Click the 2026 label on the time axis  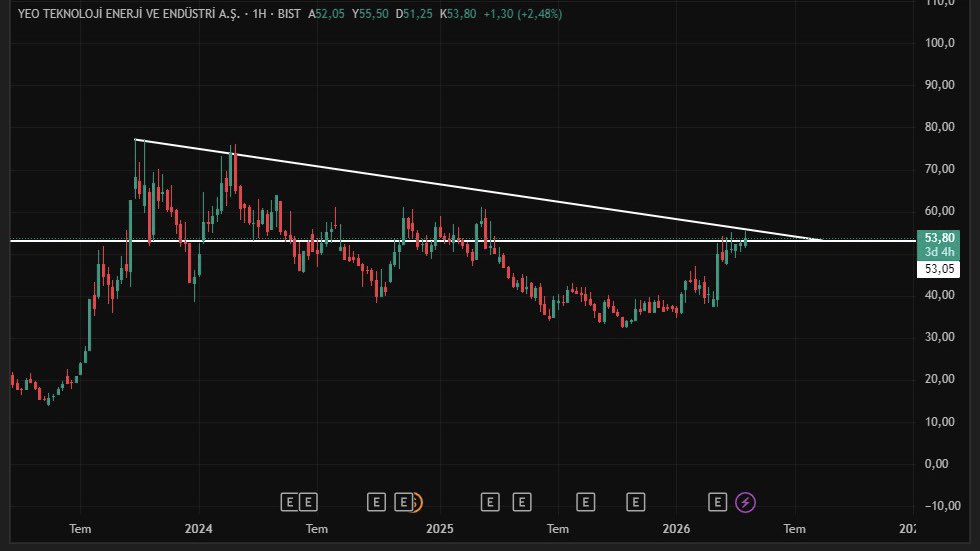coord(676,529)
